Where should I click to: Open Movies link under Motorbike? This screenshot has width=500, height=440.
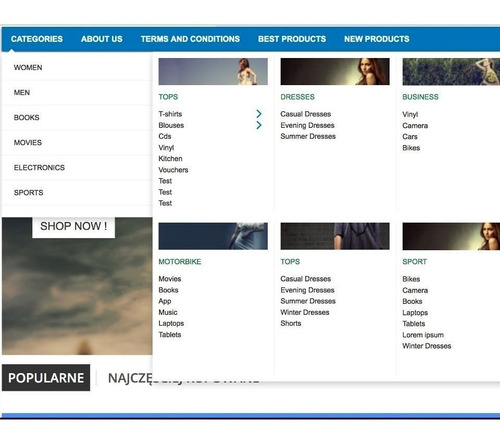(x=170, y=279)
